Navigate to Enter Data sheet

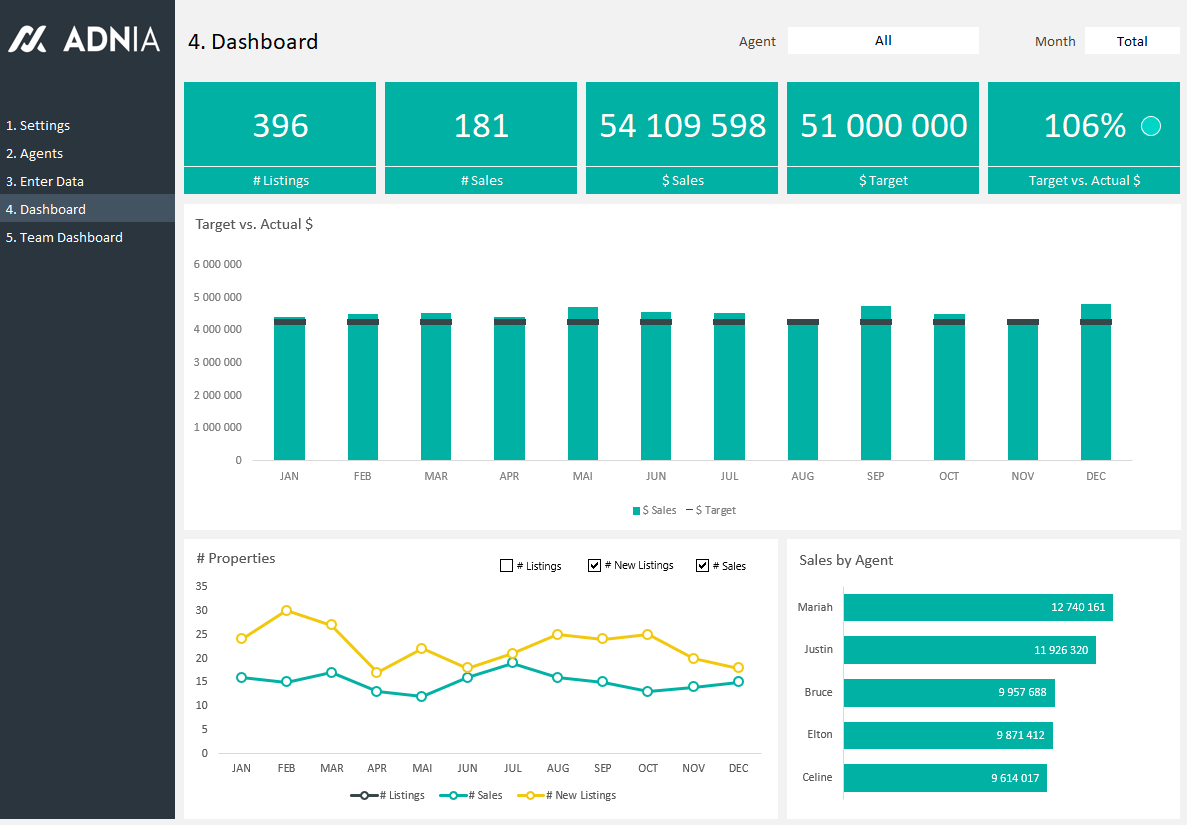pyautogui.click(x=45, y=182)
